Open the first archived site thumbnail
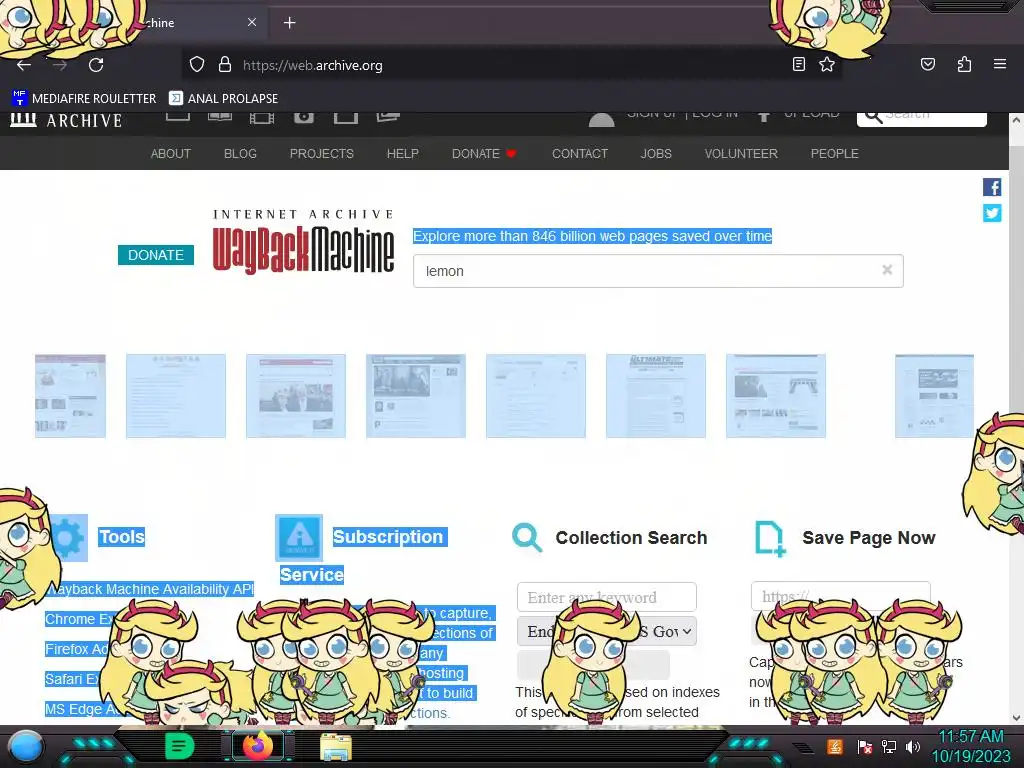The width and height of the screenshot is (1024, 768). [70, 396]
